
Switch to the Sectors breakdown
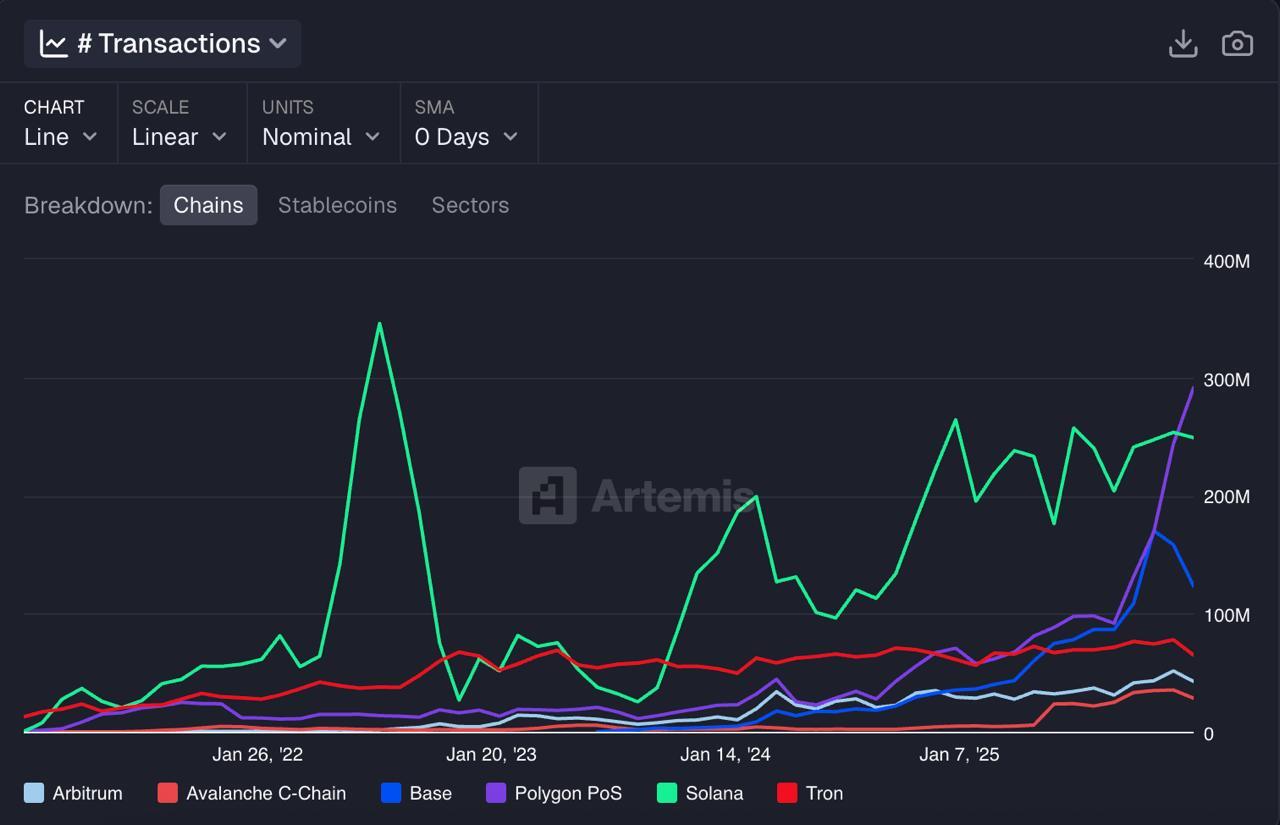[x=470, y=205]
